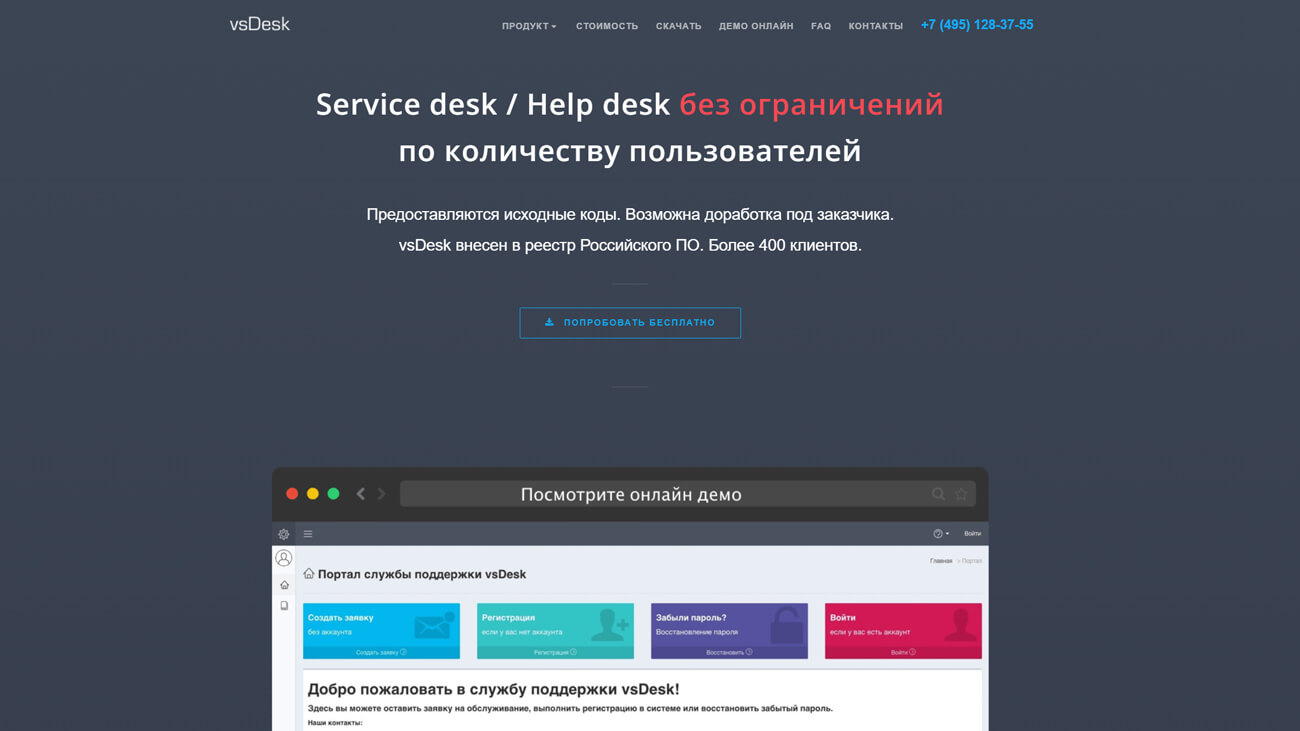
Task: Open the ПРОДУКТ dropdown menu
Action: [528, 25]
